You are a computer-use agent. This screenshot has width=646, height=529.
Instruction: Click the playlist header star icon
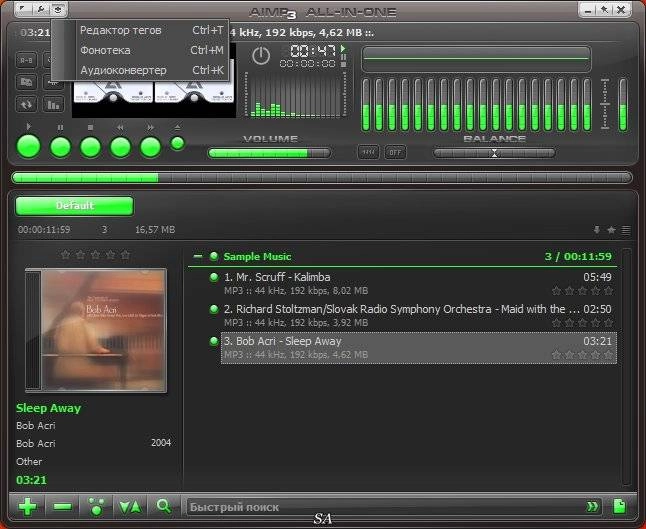click(x=611, y=230)
